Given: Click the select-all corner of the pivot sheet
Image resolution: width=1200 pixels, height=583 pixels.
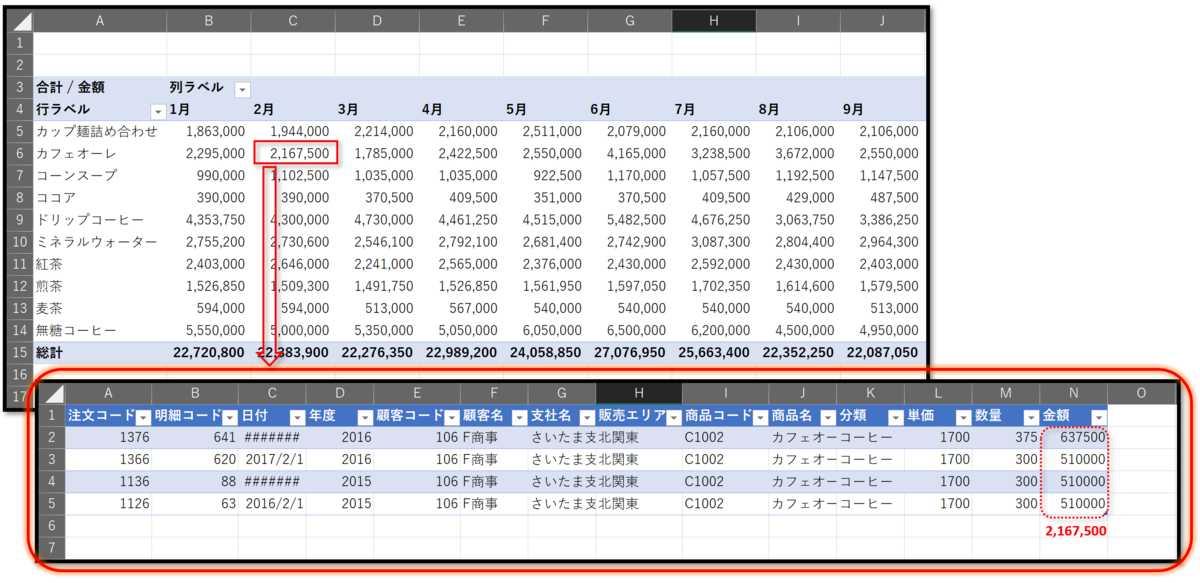Looking at the screenshot, I should click(20, 21).
